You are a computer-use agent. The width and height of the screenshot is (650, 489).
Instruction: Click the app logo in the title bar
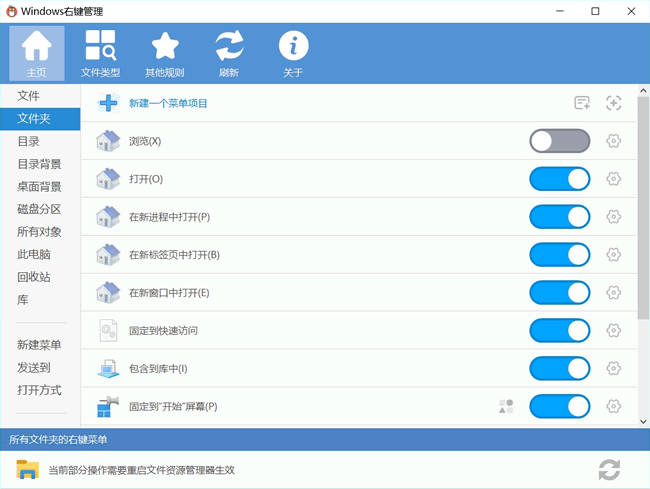pyautogui.click(x=11, y=11)
